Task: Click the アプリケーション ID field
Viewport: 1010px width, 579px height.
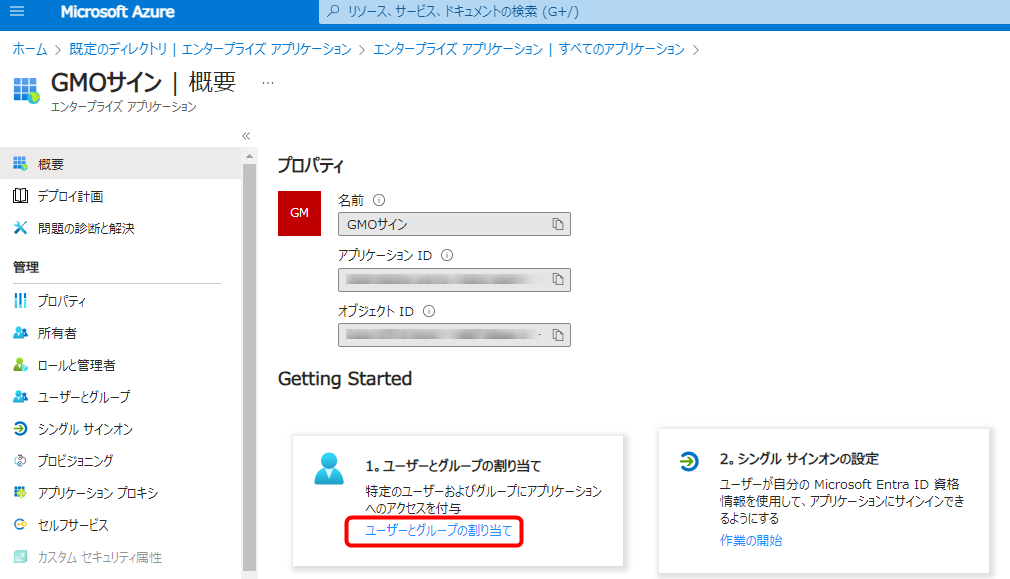Action: (454, 280)
